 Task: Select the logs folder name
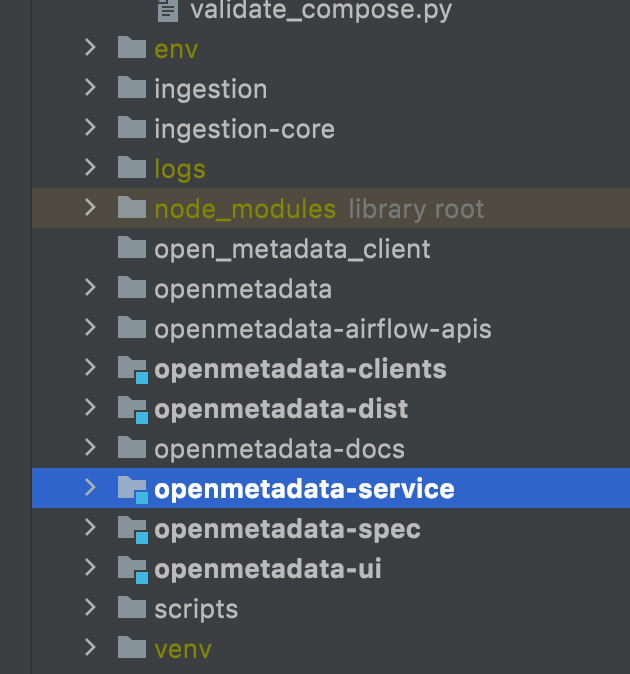pos(180,169)
